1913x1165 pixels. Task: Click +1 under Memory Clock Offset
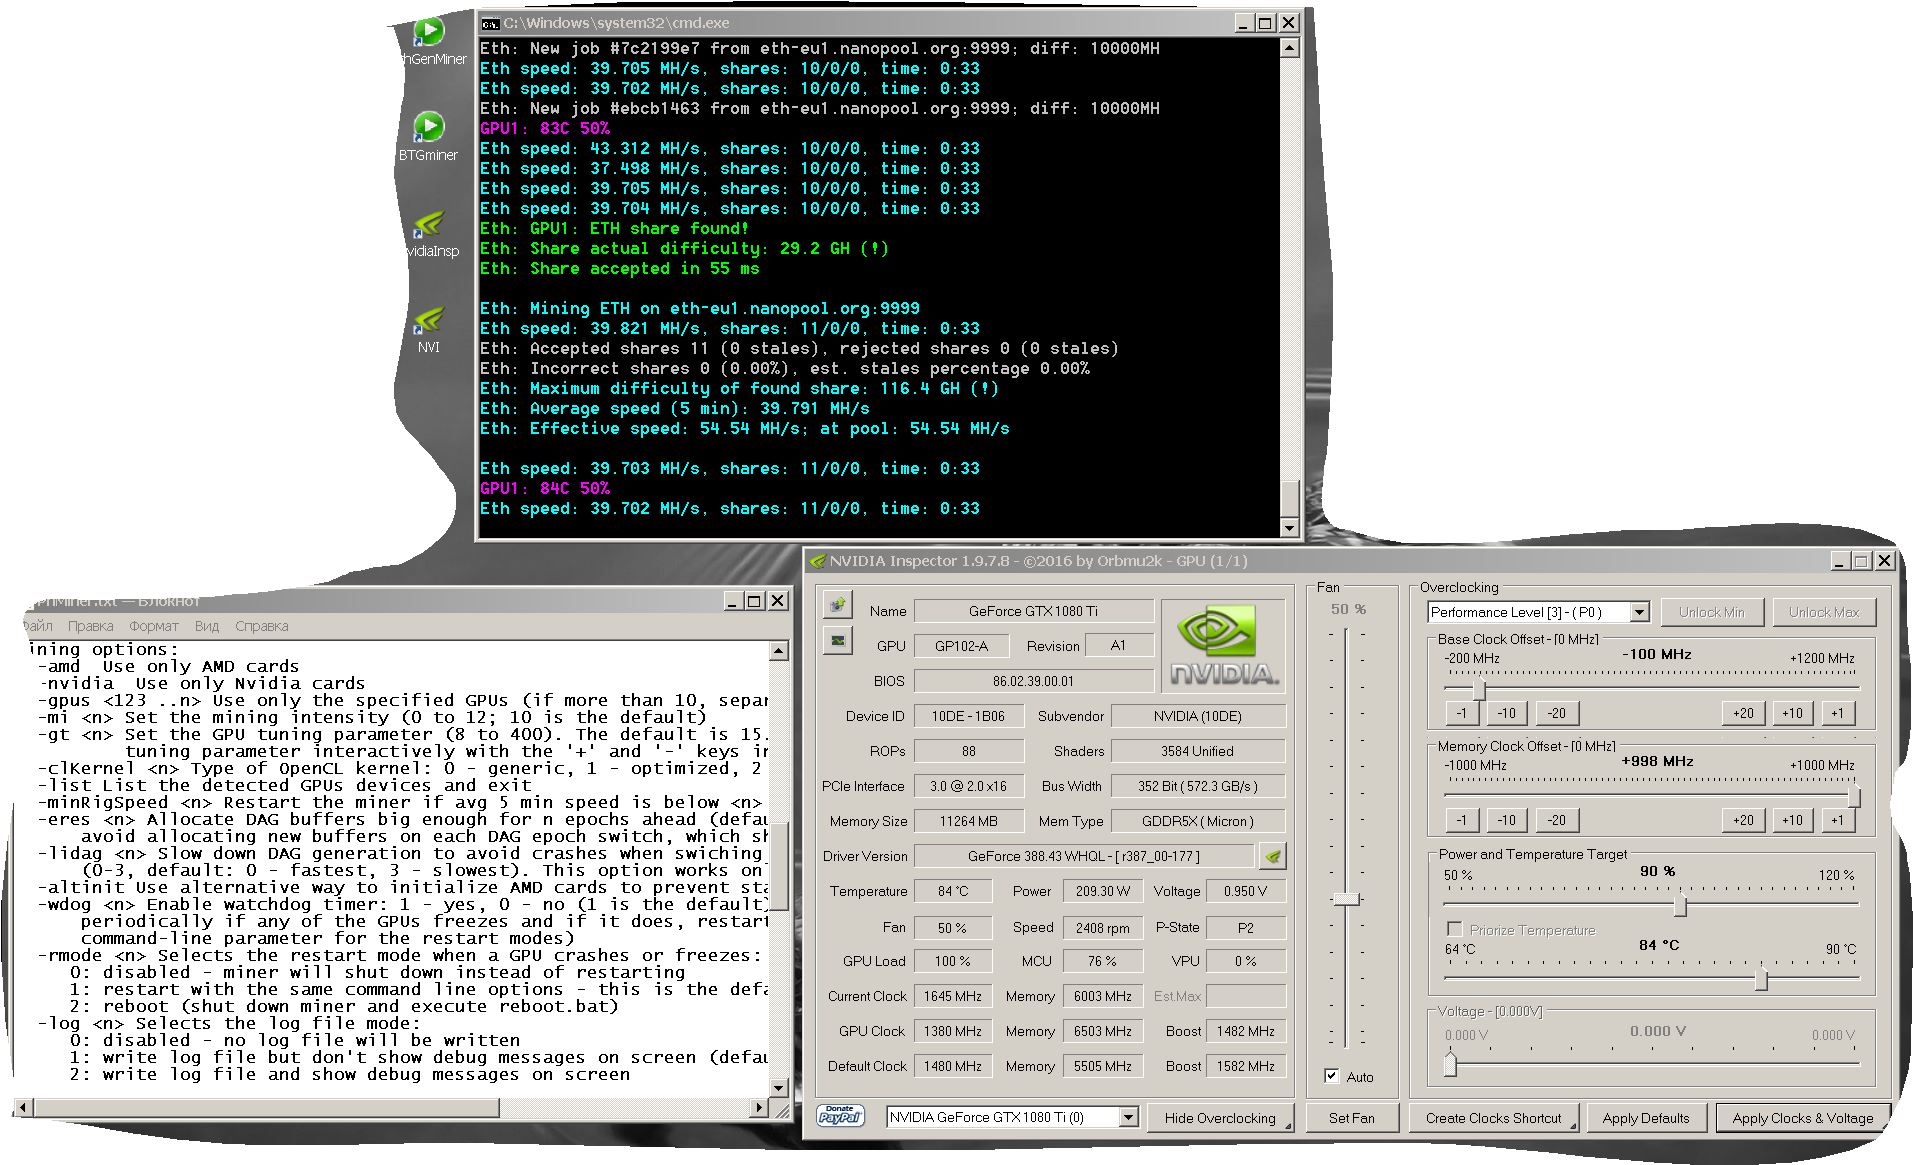pos(1837,820)
